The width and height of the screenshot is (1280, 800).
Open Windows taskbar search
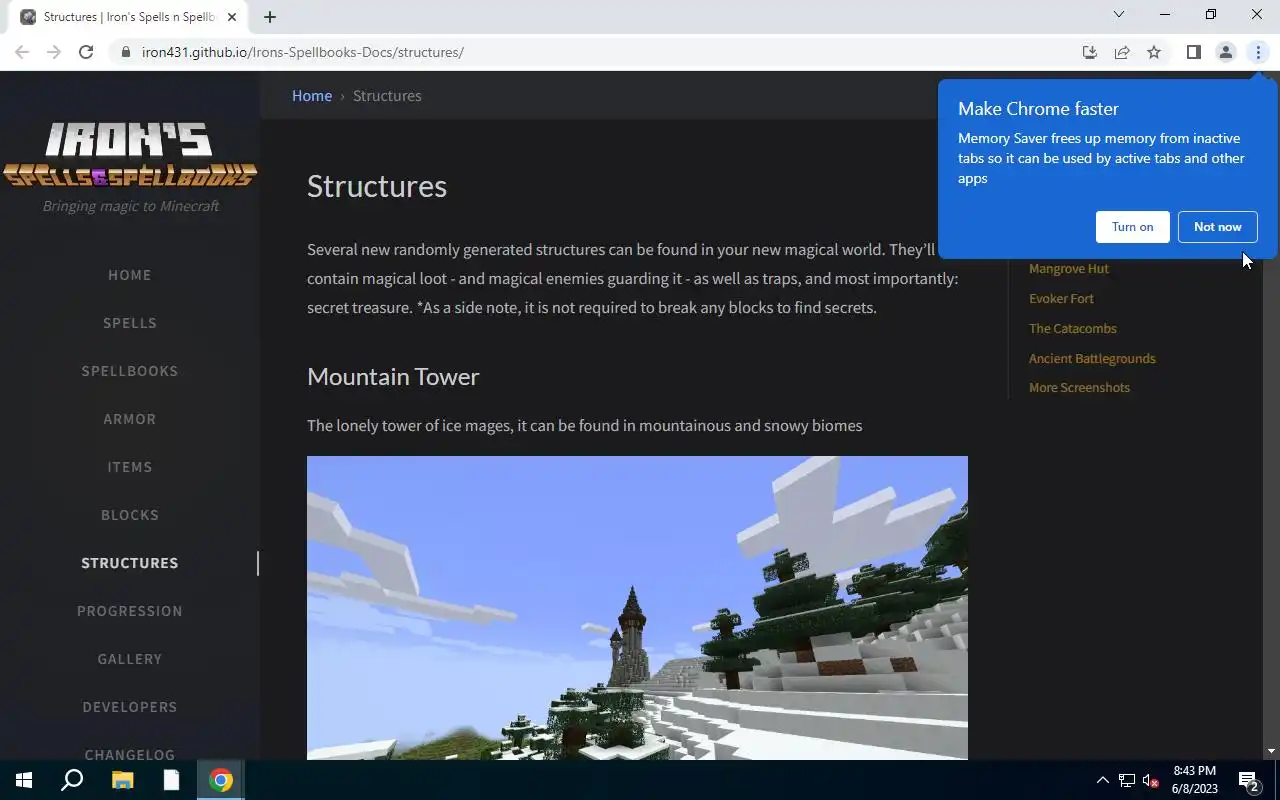[x=72, y=780]
